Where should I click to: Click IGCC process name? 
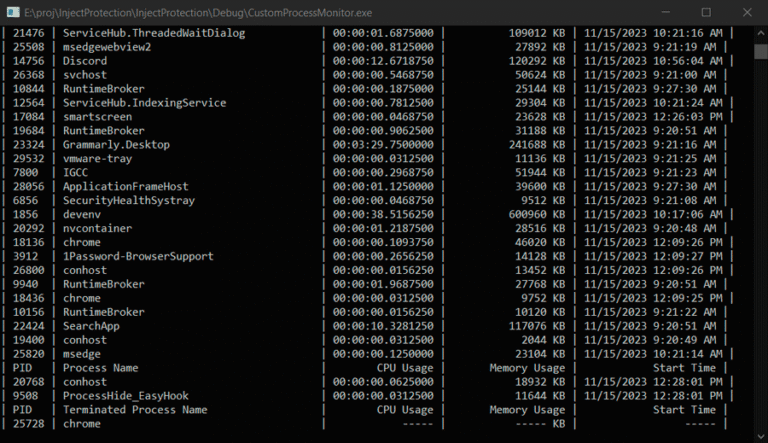point(75,172)
